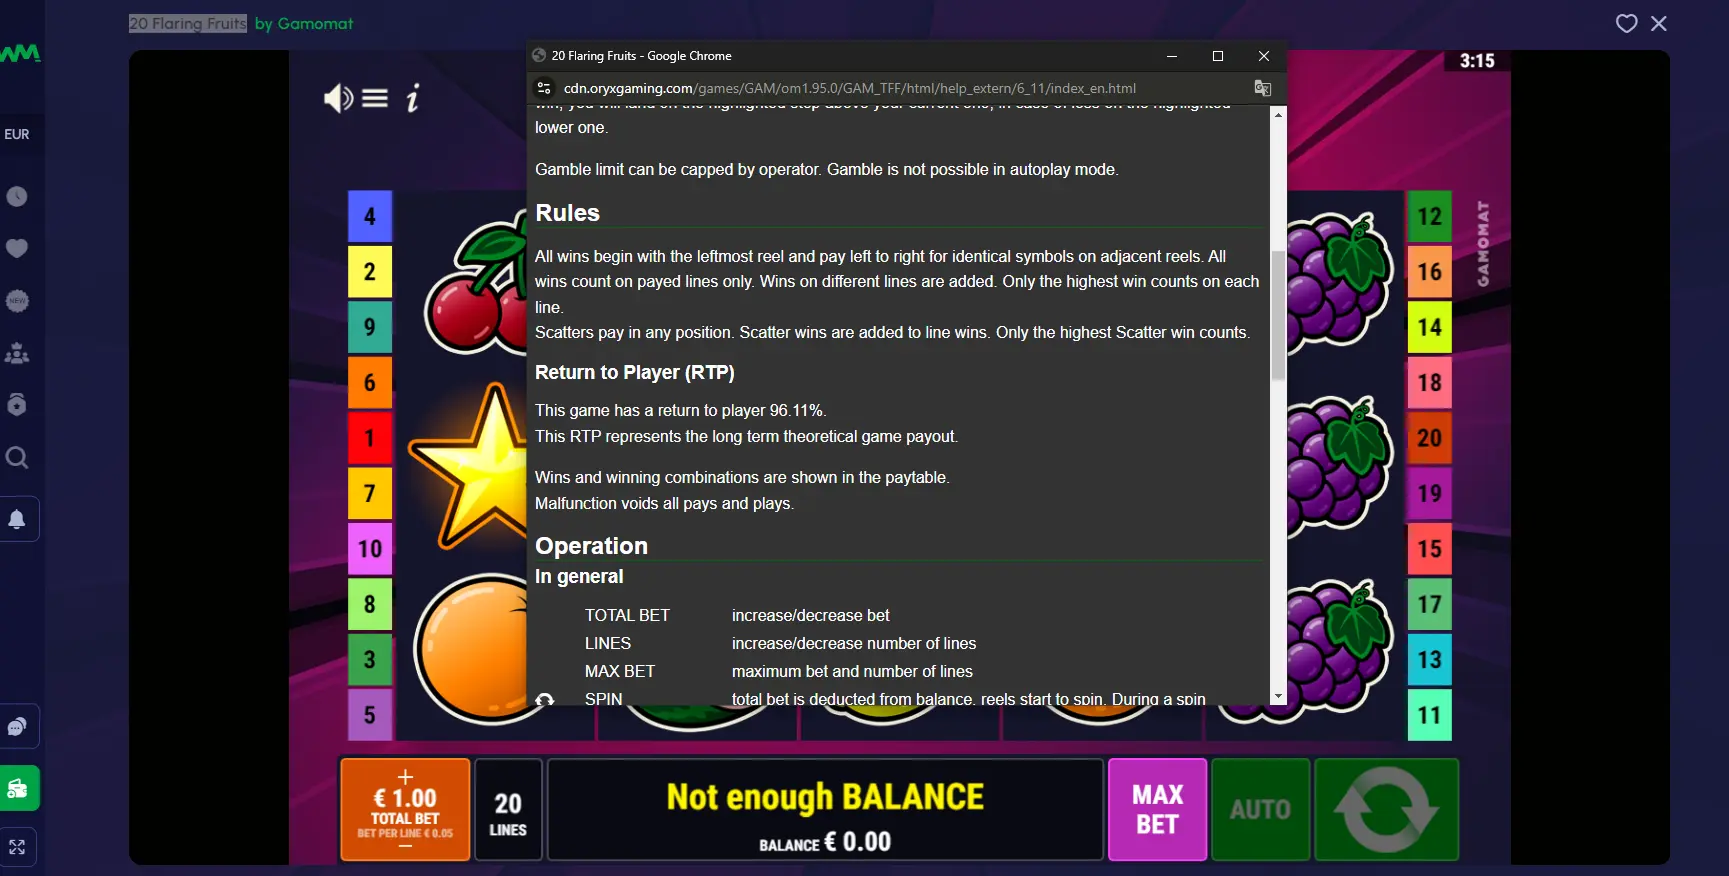This screenshot has height=876, width=1729.
Task: Click the star symbol on reel
Action: (x=468, y=465)
